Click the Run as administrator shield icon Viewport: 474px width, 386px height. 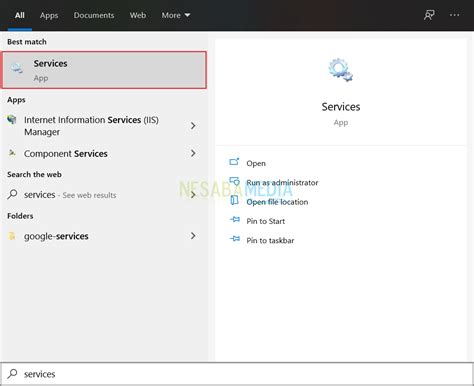coord(234,181)
